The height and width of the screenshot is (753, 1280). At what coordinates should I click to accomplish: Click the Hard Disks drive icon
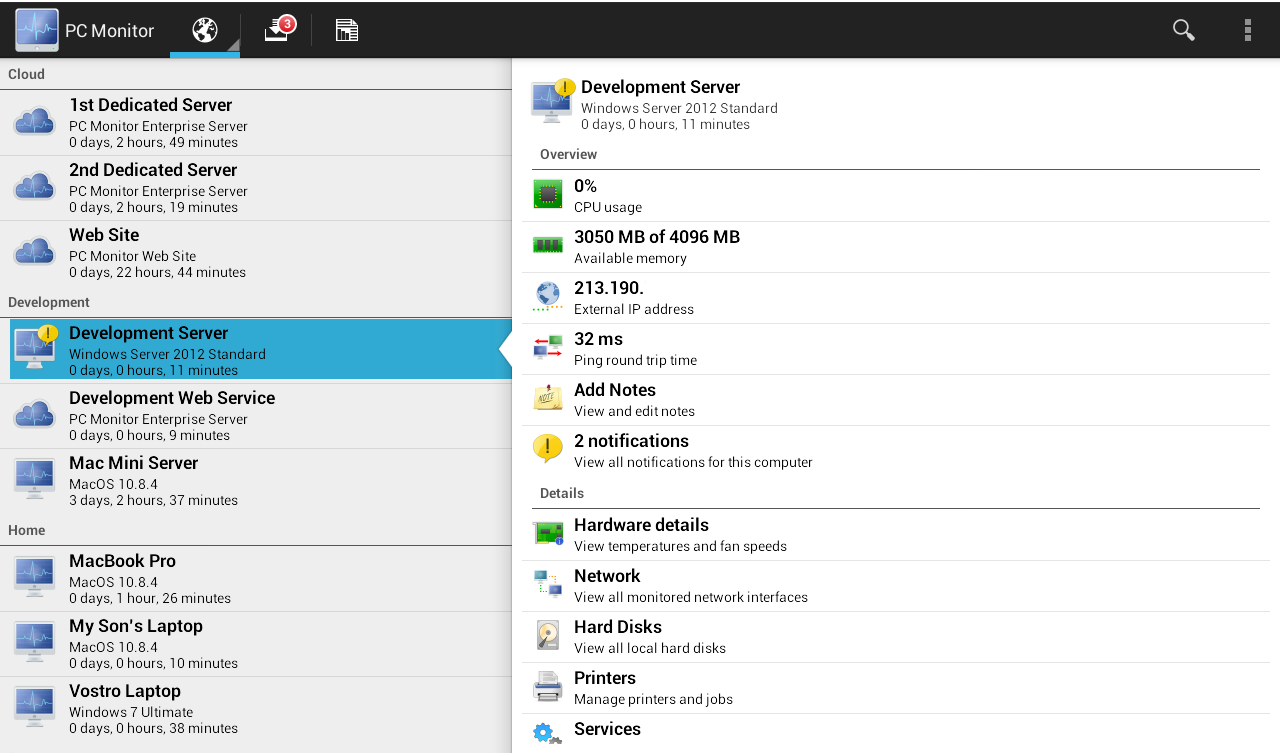click(x=548, y=635)
